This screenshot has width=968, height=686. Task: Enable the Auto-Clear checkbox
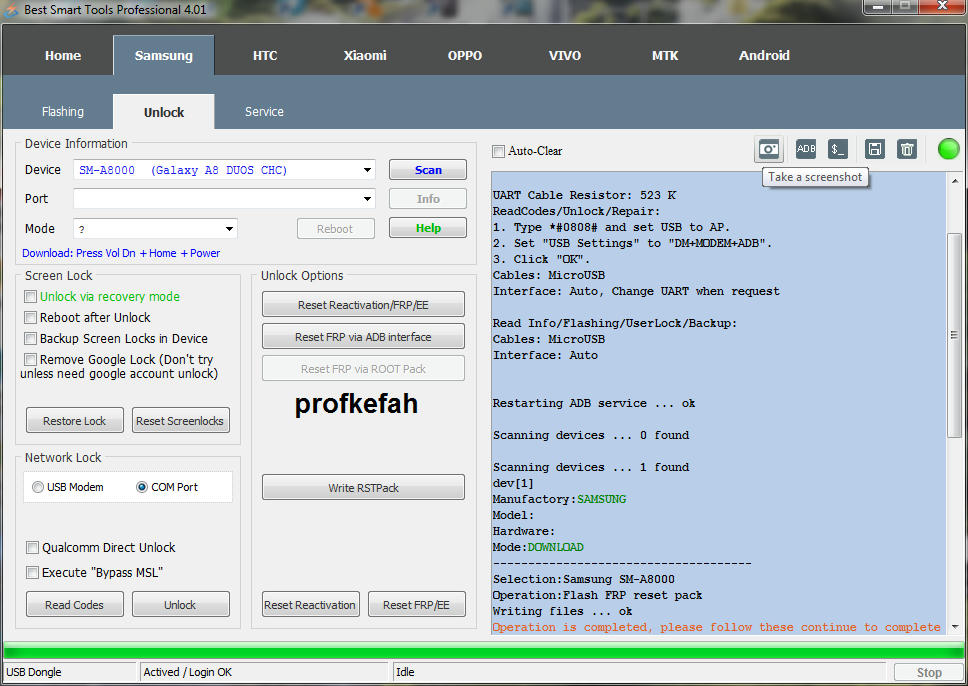coord(498,151)
